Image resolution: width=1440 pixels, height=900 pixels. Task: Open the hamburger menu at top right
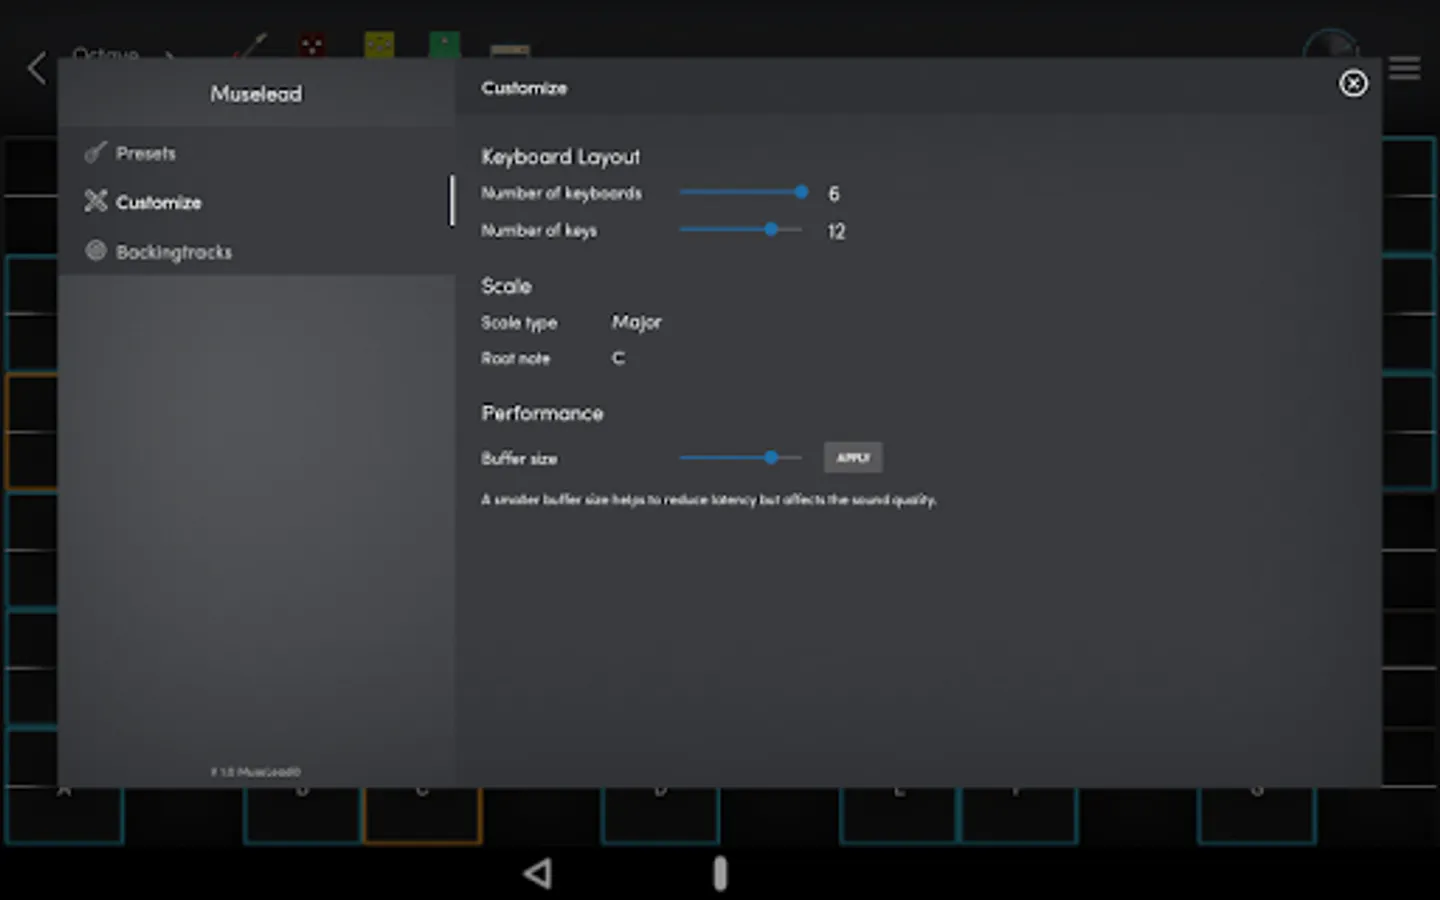tap(1404, 68)
